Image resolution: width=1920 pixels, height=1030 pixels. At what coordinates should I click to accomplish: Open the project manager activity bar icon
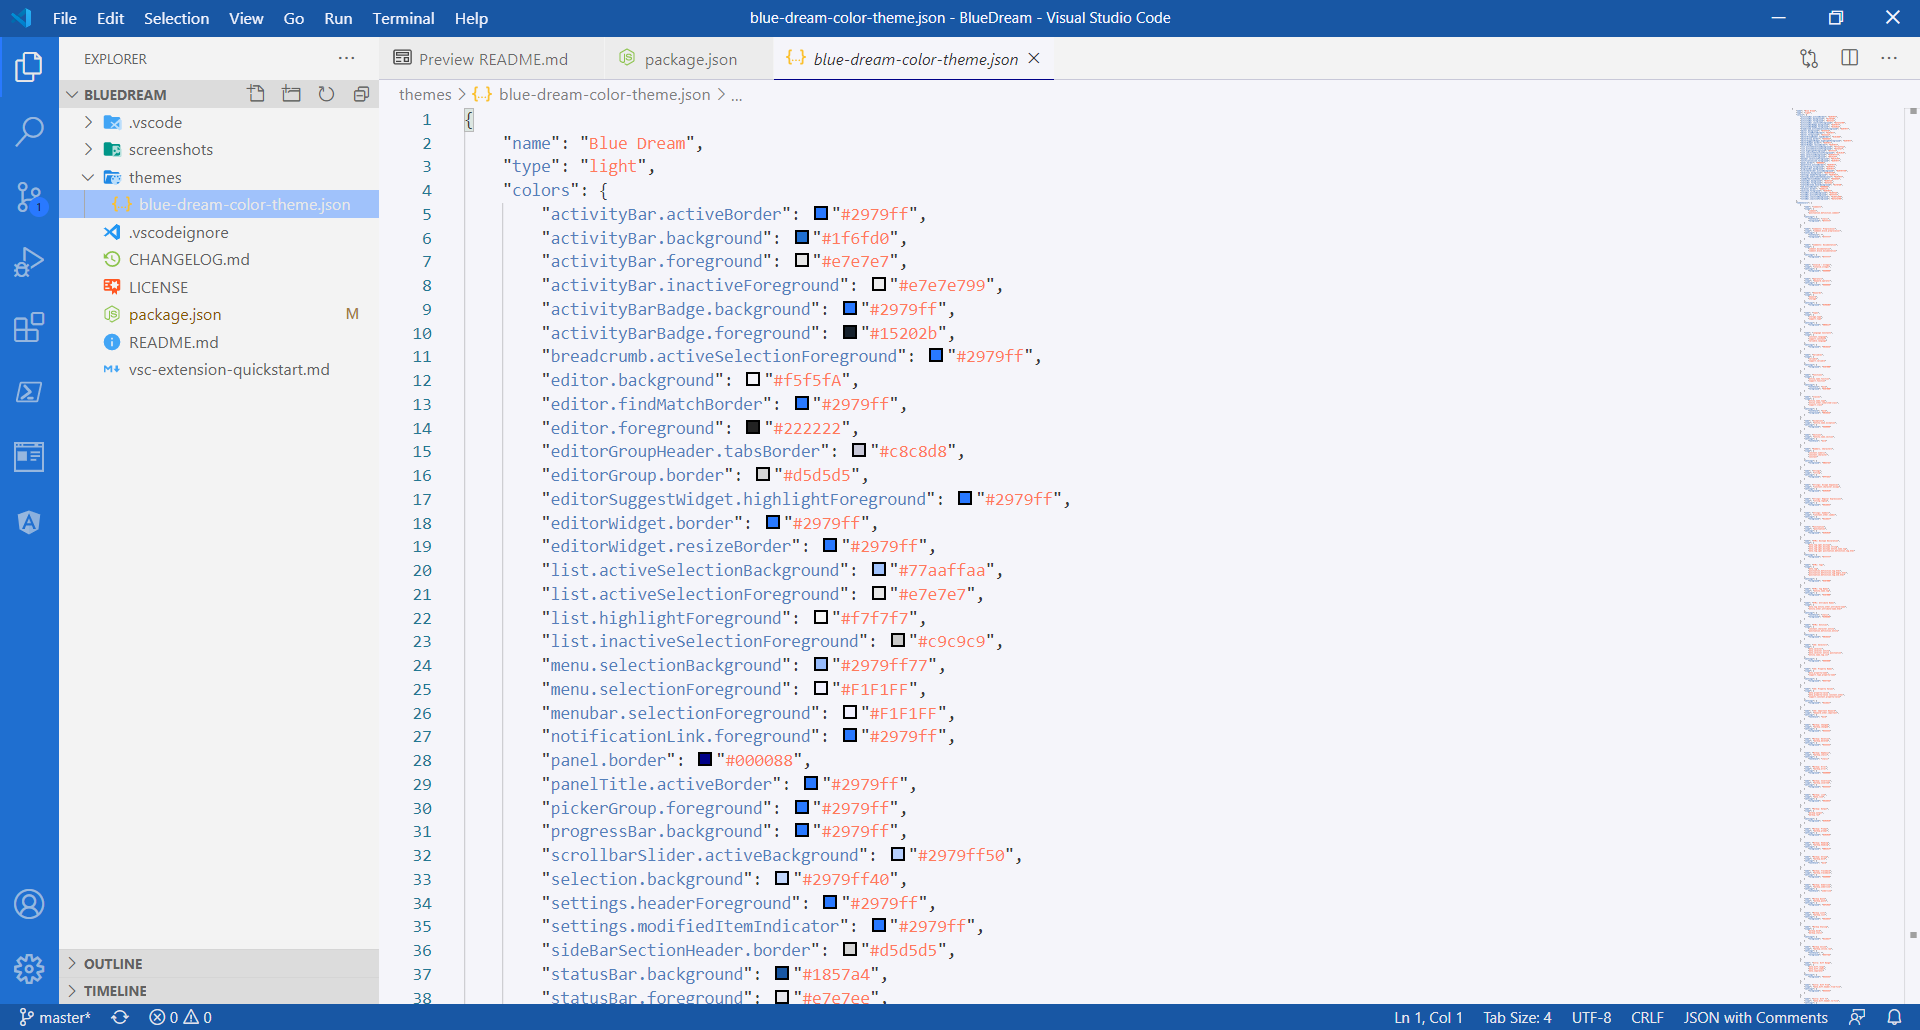29,457
